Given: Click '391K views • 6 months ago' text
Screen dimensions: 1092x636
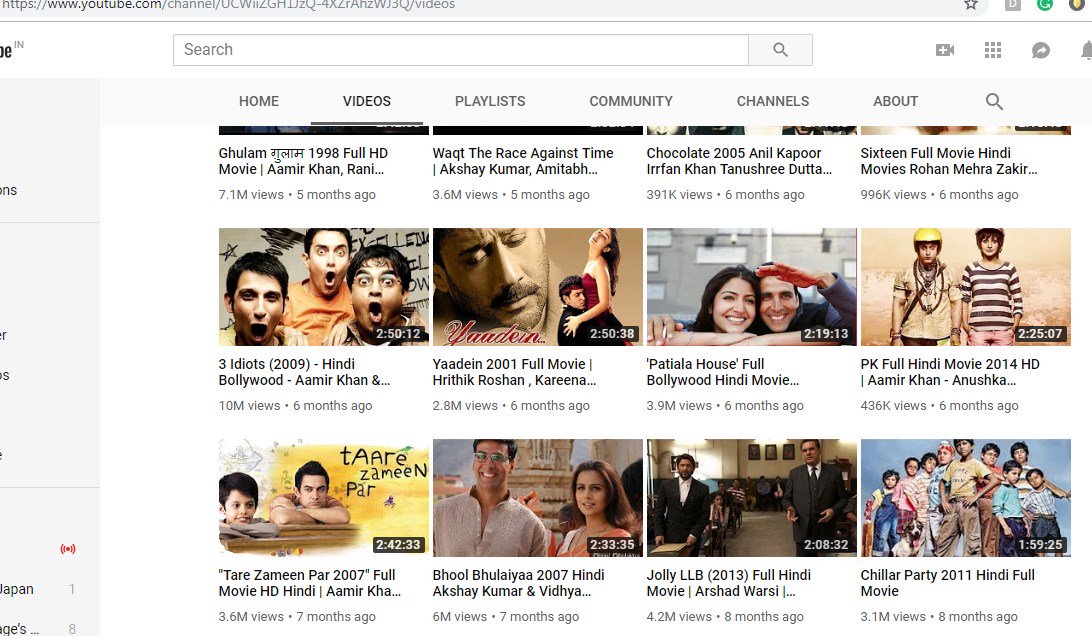Looking at the screenshot, I should (725, 195).
